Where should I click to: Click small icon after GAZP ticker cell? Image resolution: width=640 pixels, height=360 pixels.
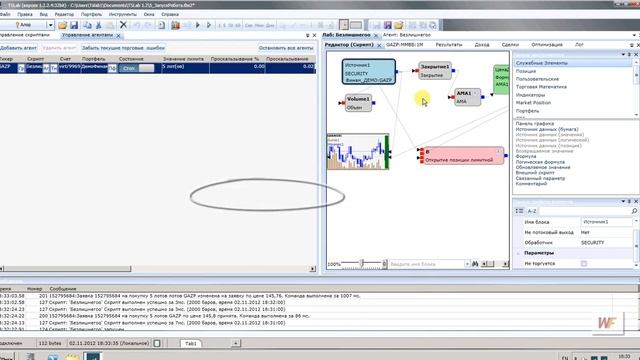point(21,69)
